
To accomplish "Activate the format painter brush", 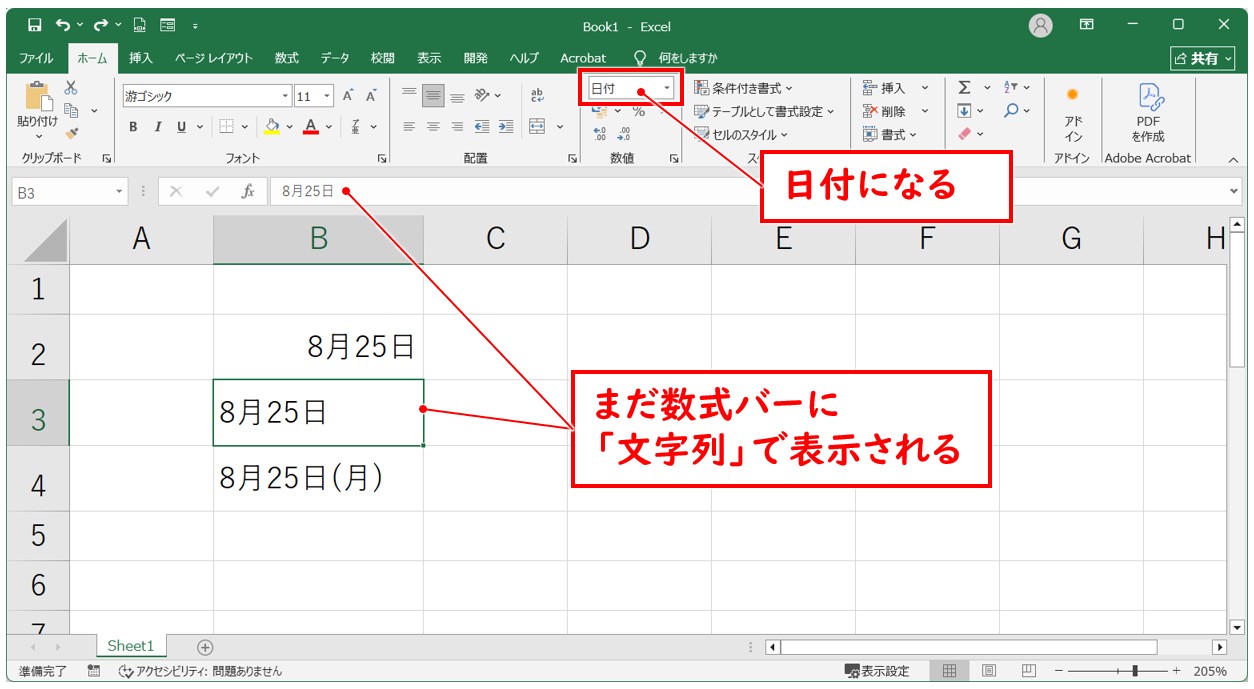I will point(71,132).
